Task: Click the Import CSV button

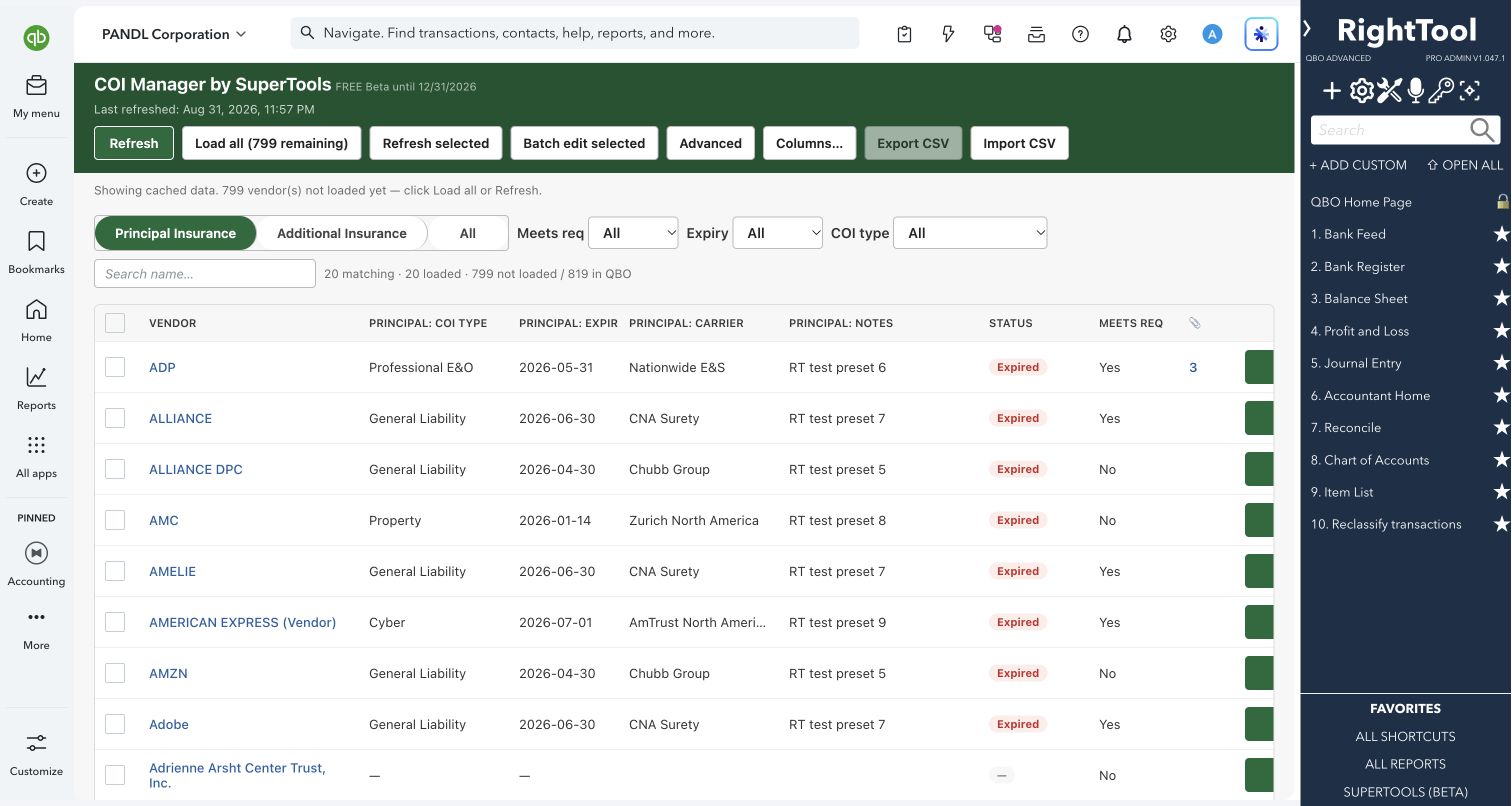Action: tap(1019, 143)
